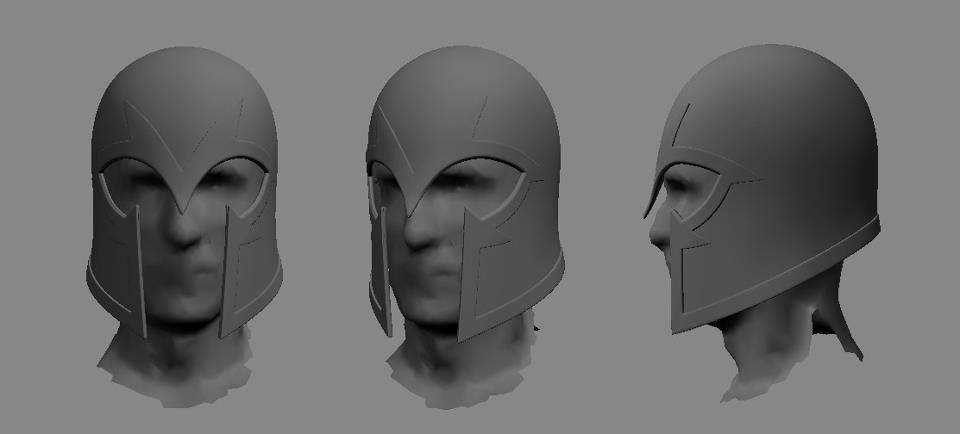The image size is (960, 434).
Task: Select the side-profile helmet model
Action: click(762, 189)
